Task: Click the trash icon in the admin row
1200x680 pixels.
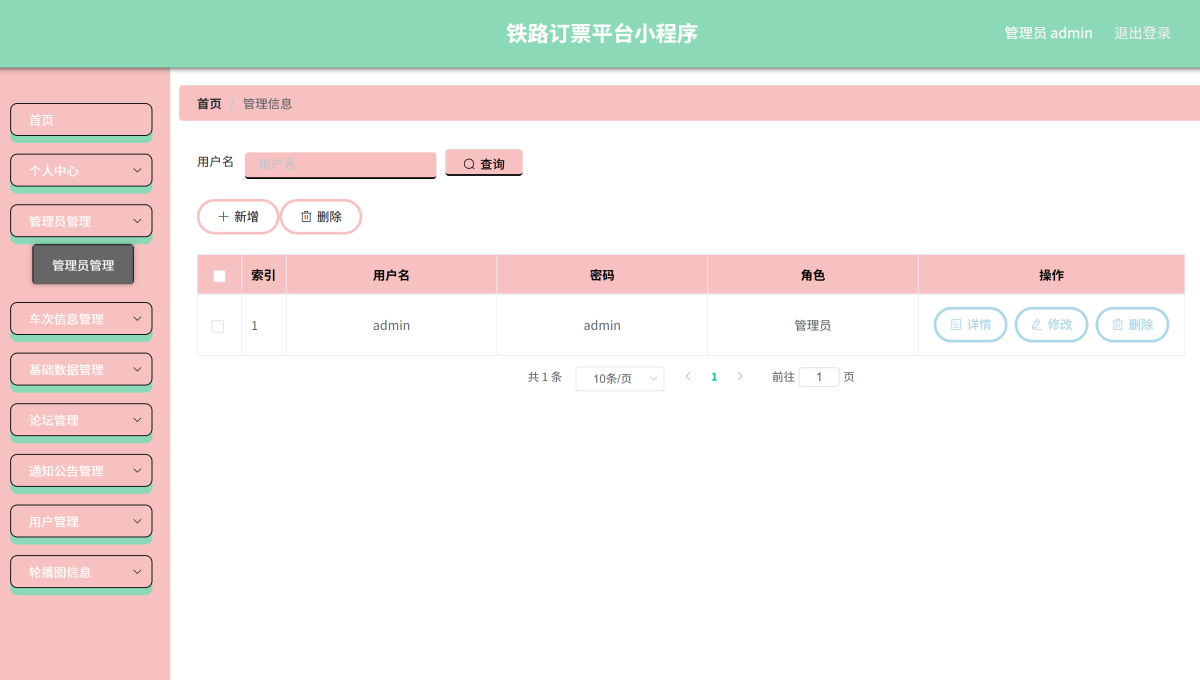Action: pos(1118,325)
